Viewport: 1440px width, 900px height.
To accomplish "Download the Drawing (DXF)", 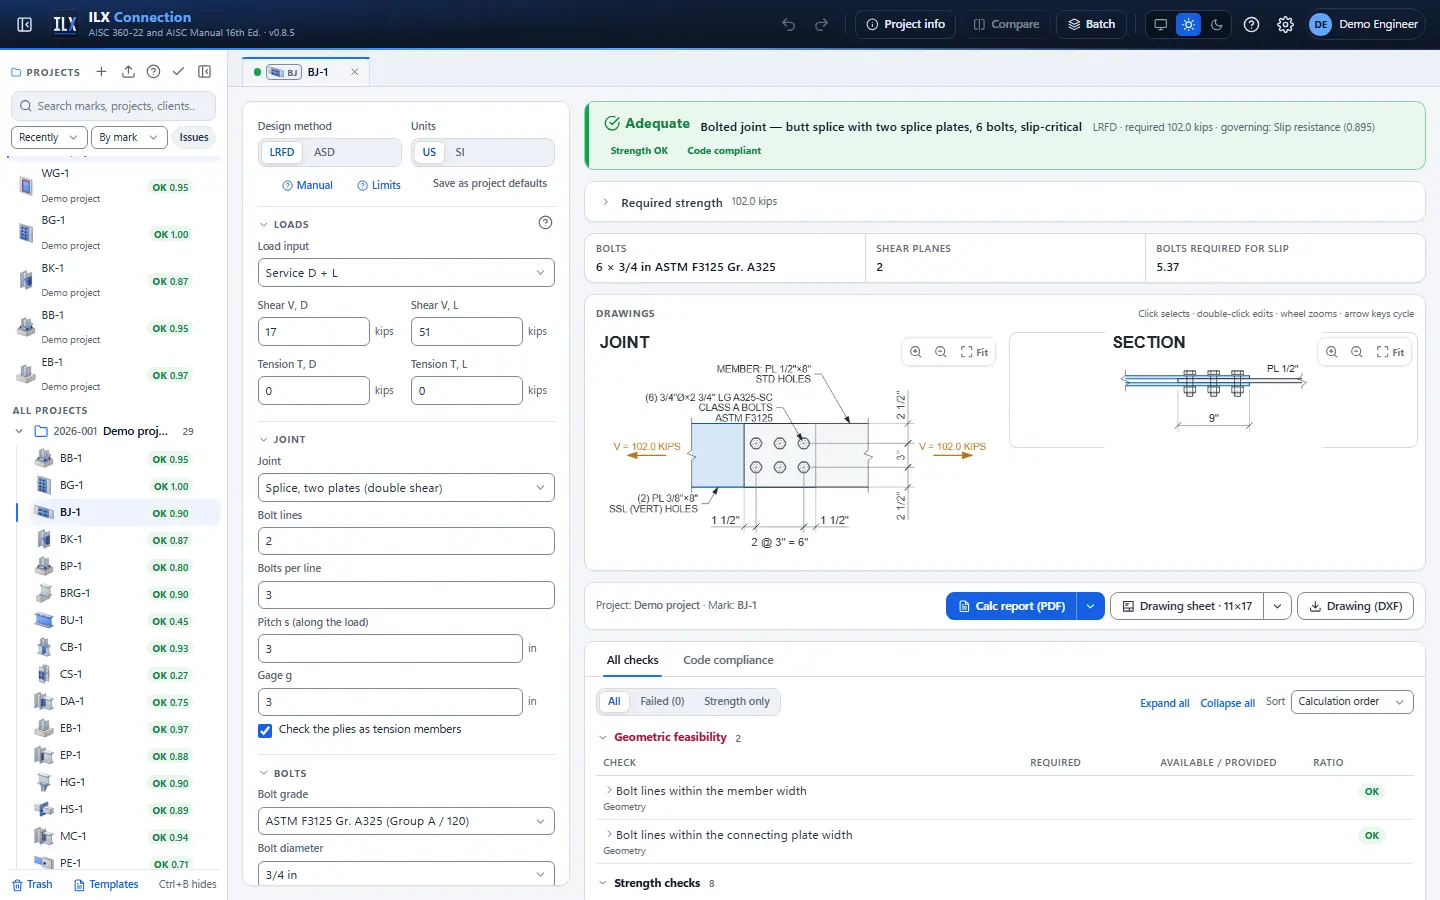I will click(x=1355, y=606).
